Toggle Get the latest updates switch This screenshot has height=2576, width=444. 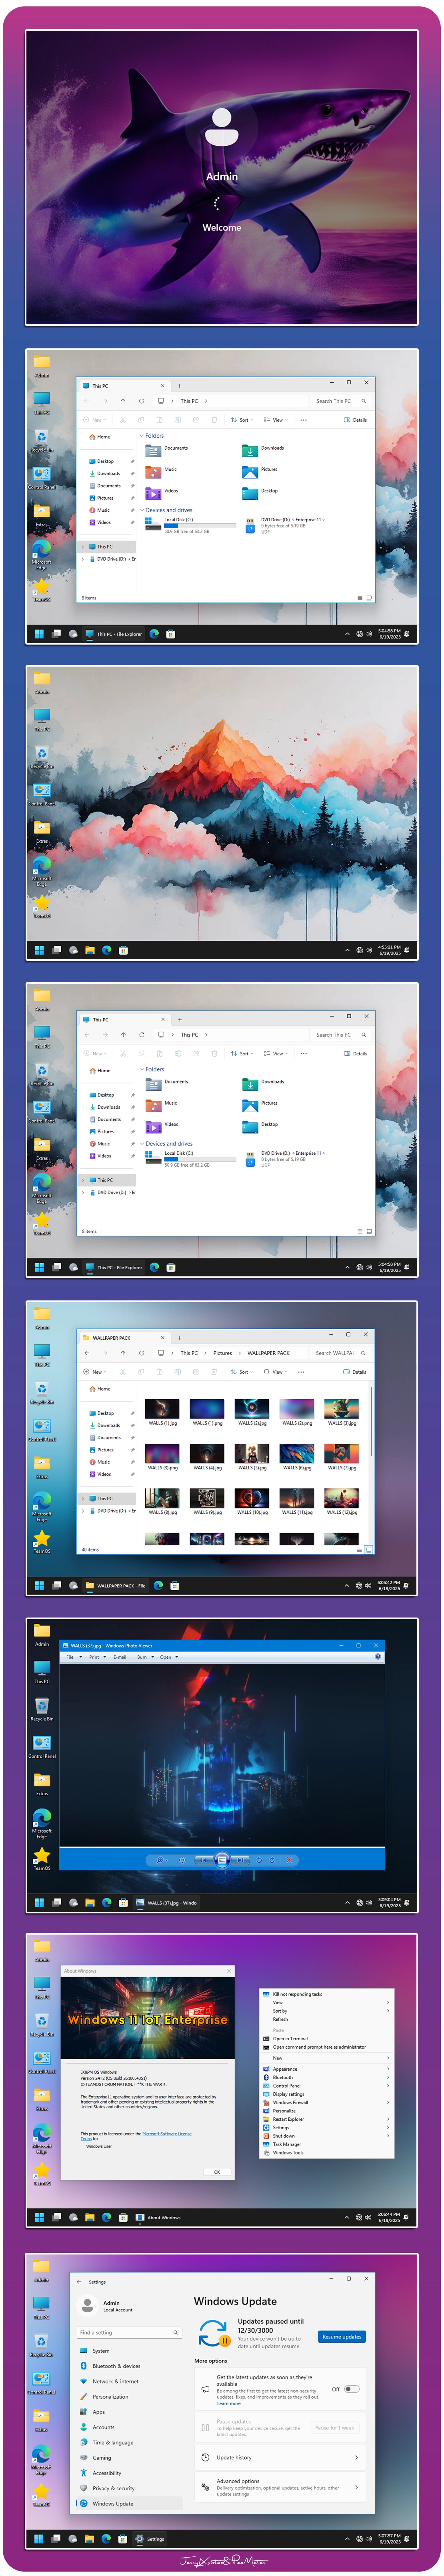pyautogui.click(x=351, y=2389)
